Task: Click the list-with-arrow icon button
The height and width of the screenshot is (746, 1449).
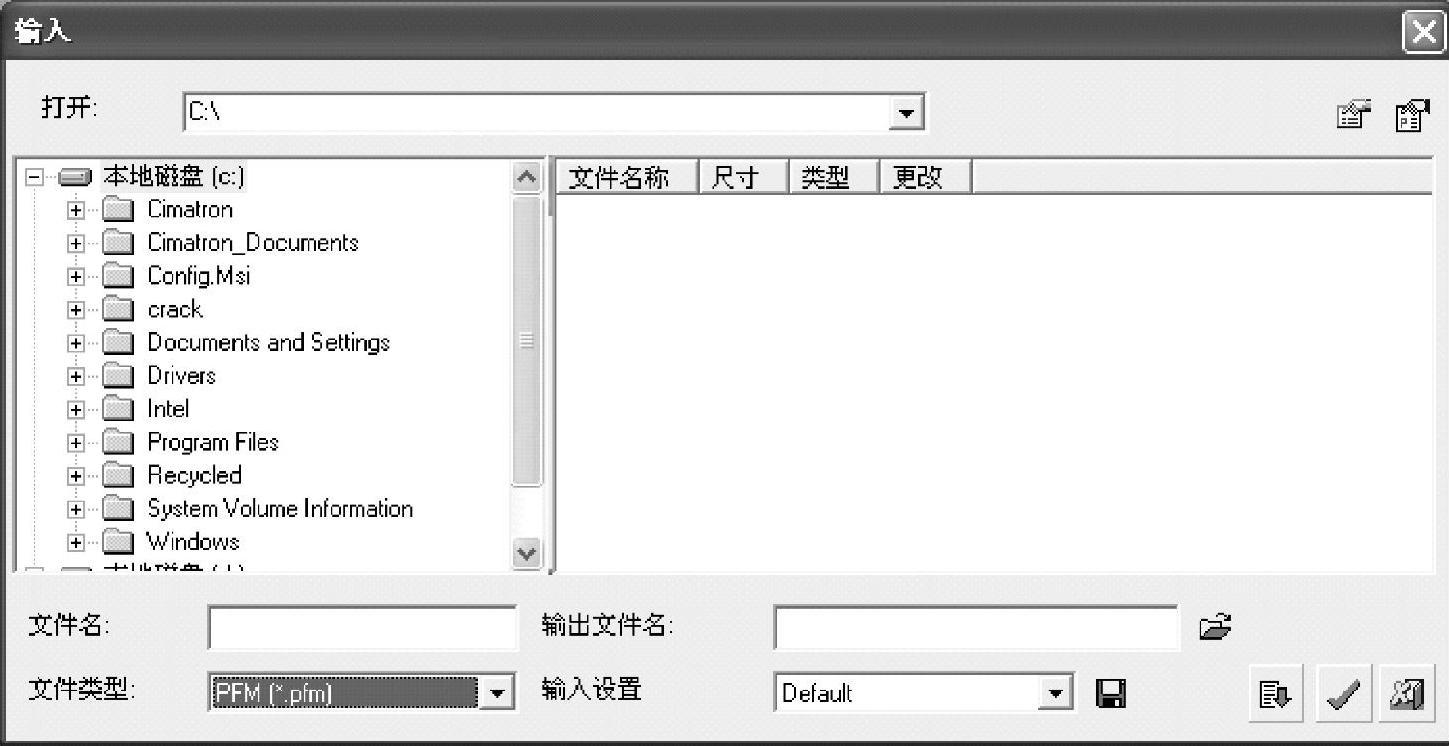Action: pos(1277,694)
